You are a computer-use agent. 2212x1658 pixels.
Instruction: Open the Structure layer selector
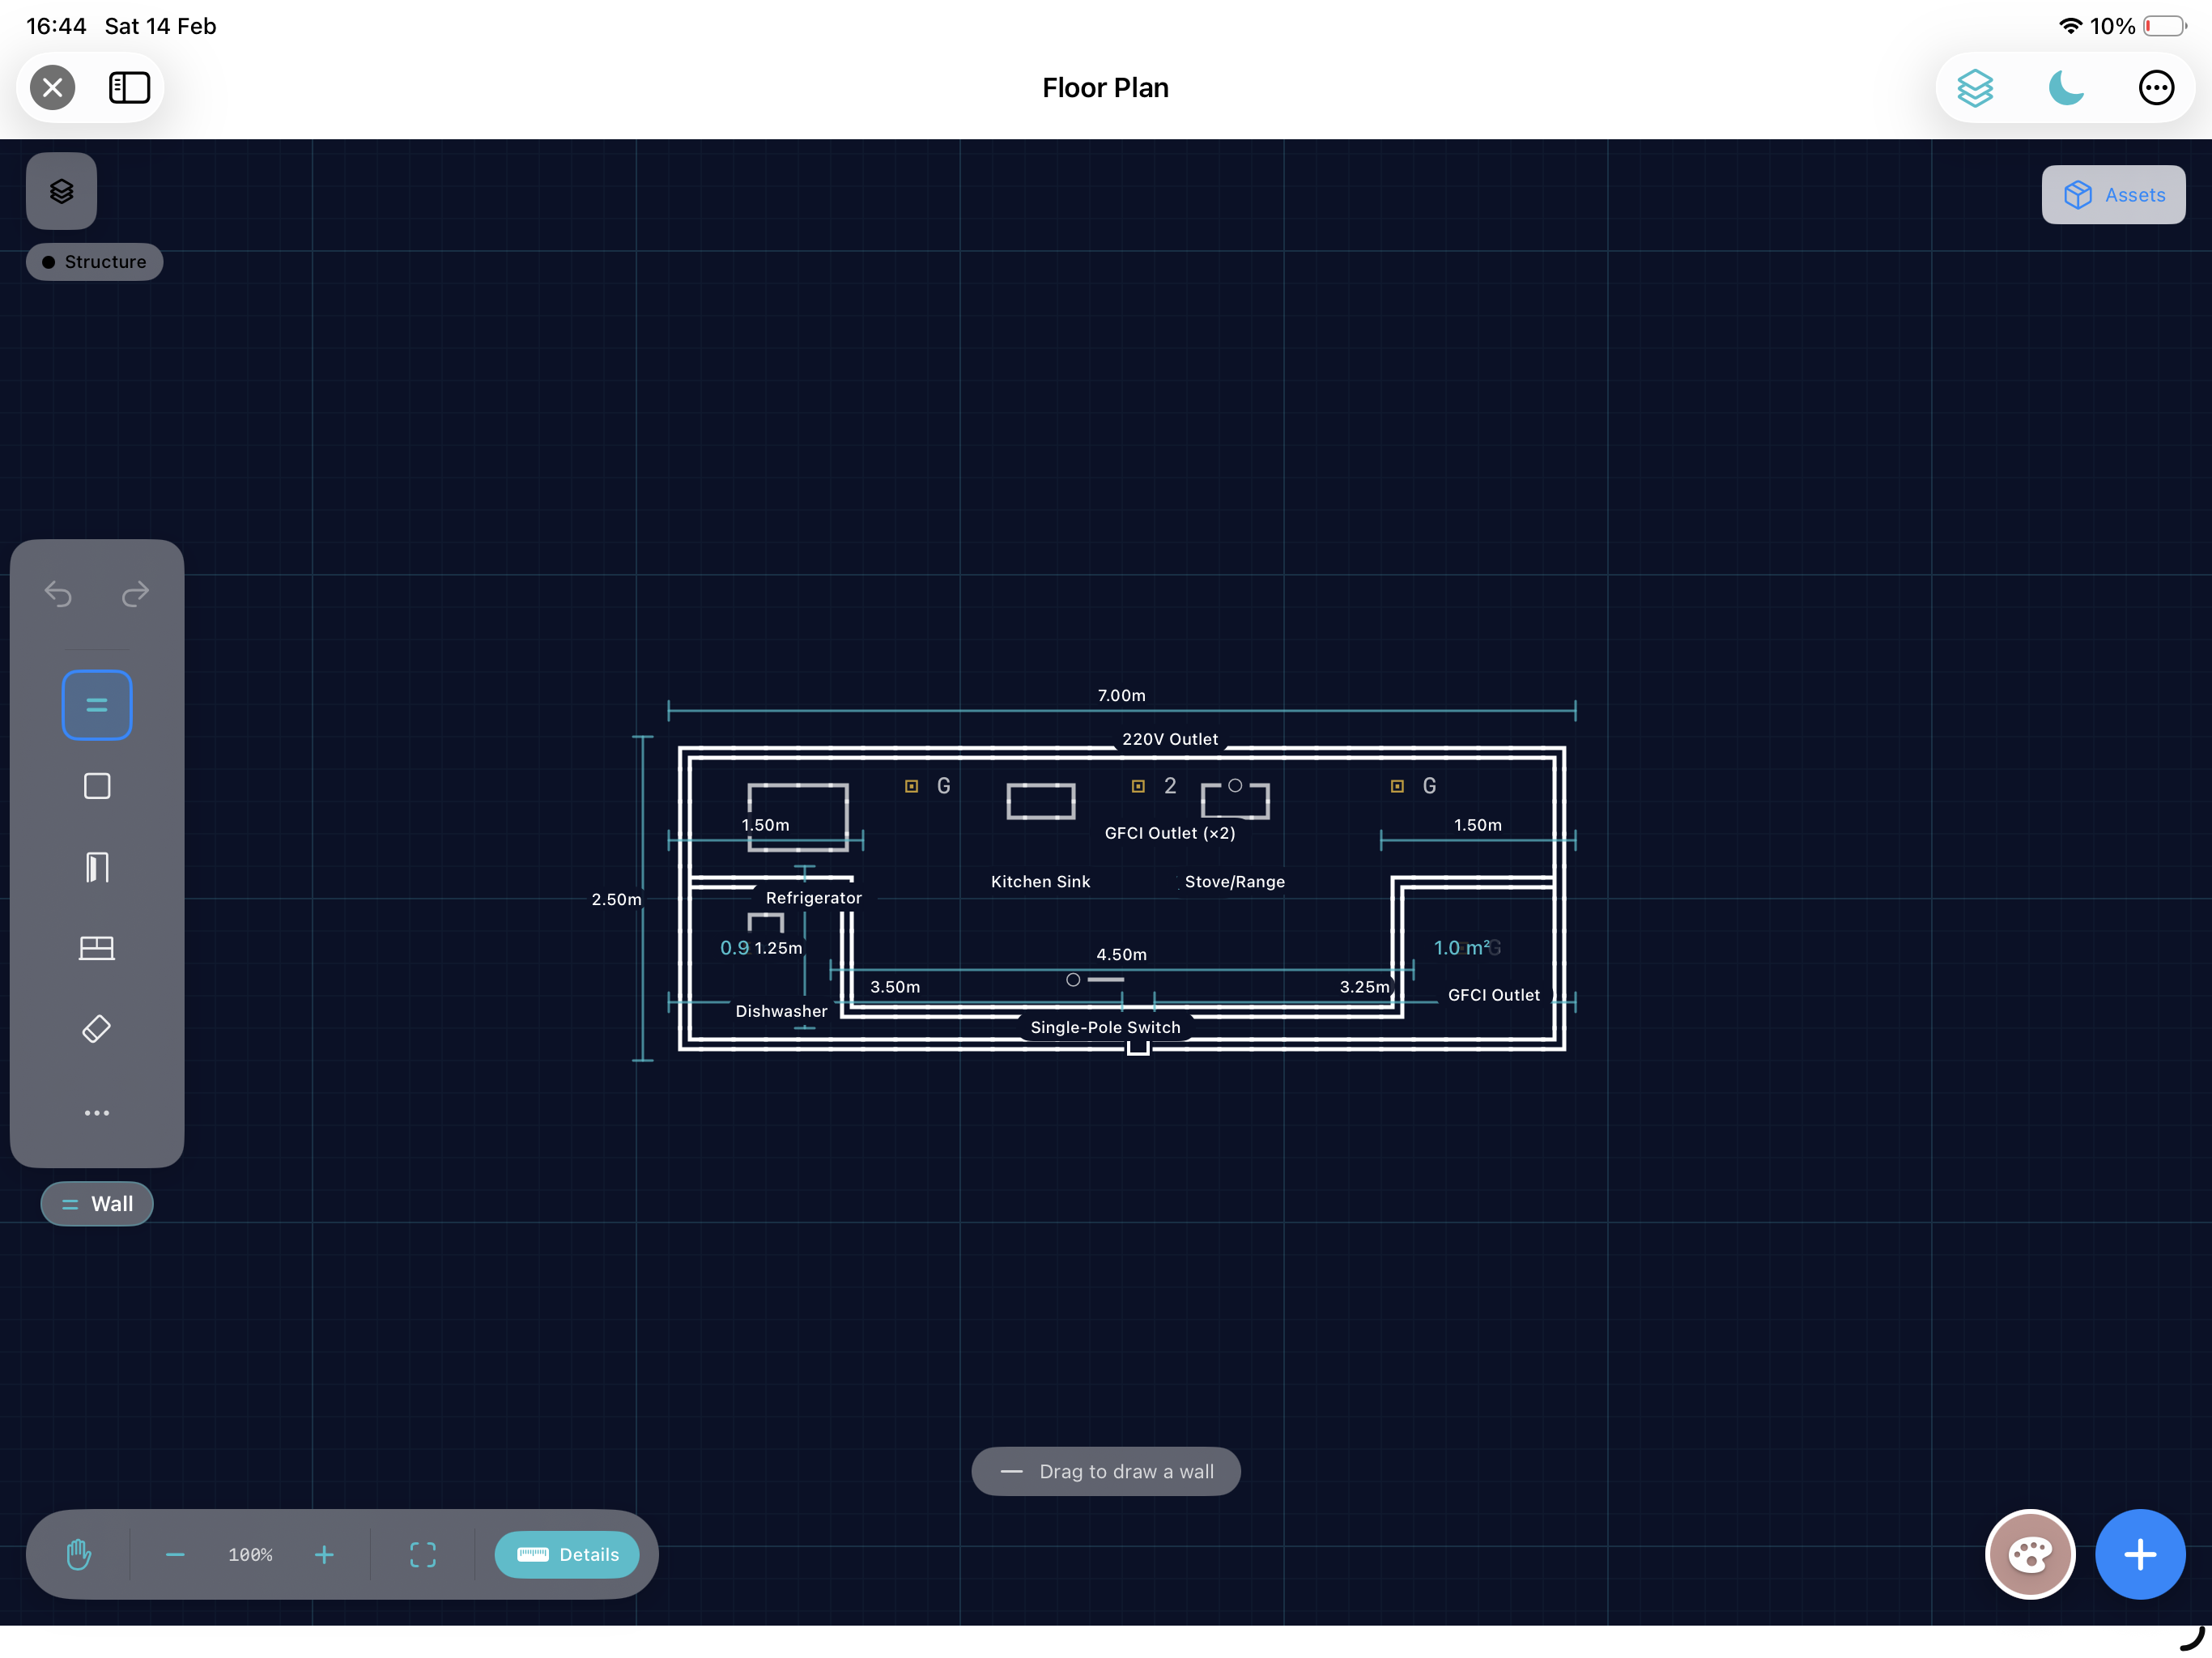[94, 261]
